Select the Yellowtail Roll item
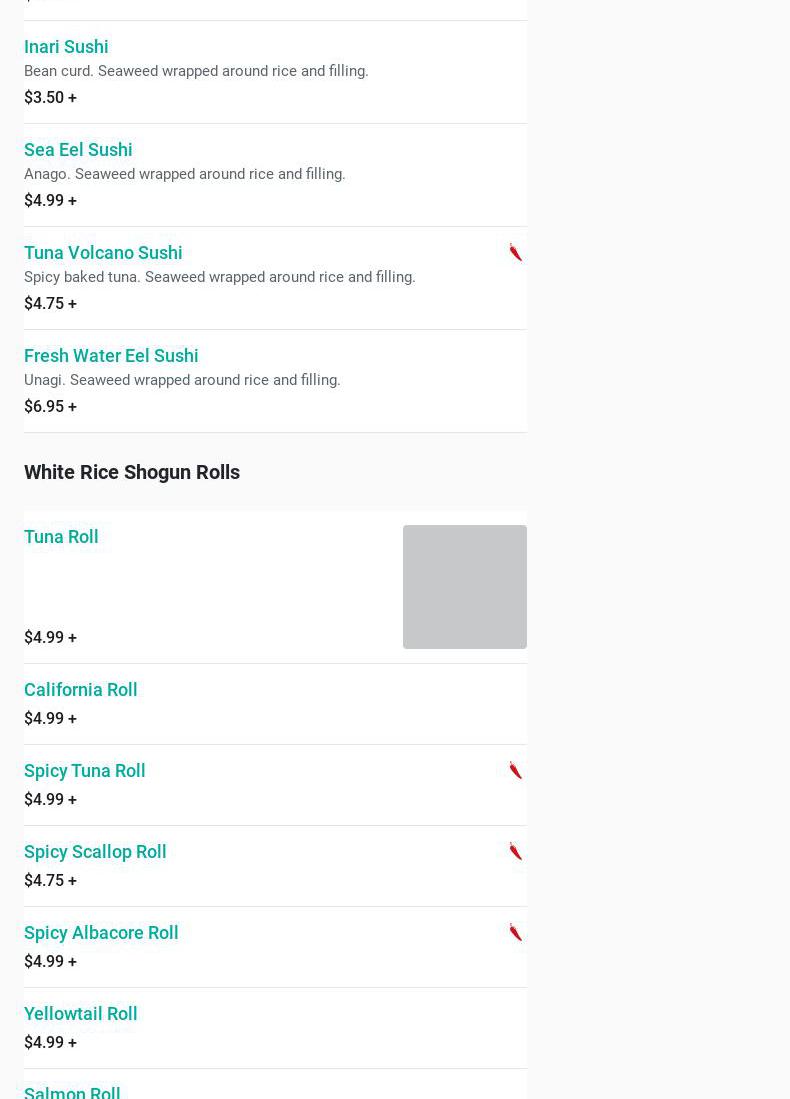The image size is (790, 1099). point(81,1014)
